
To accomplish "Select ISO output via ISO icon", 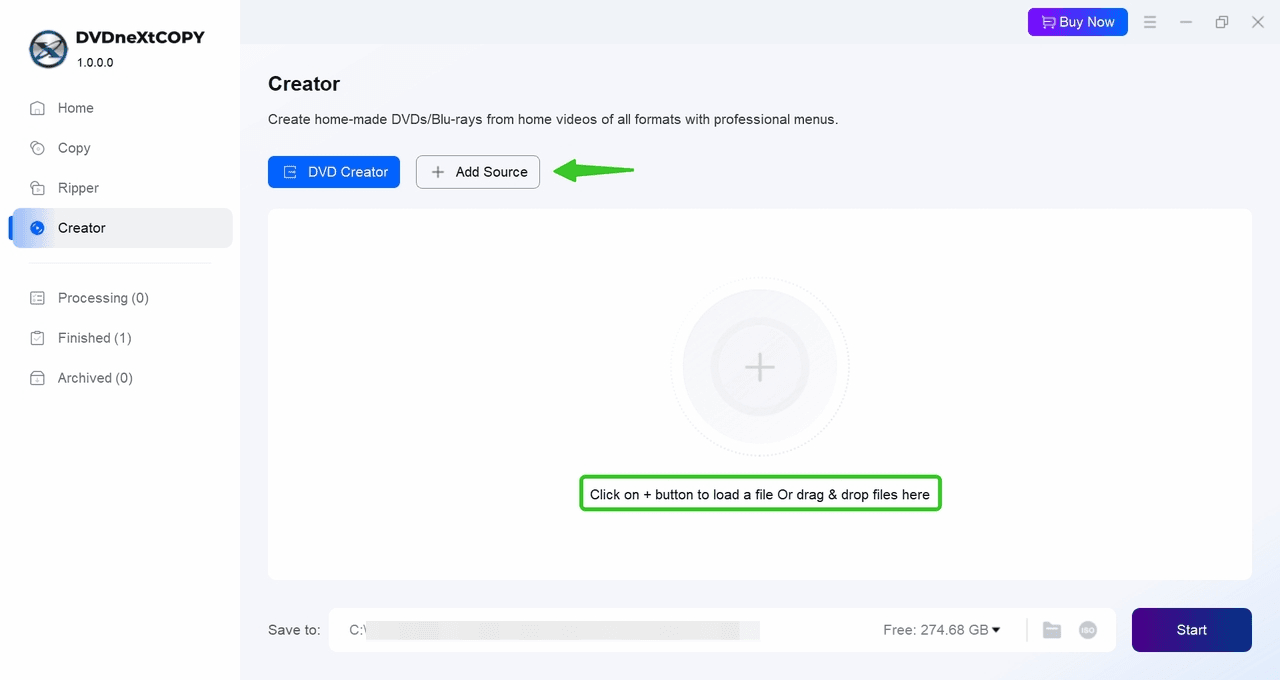I will (x=1088, y=630).
